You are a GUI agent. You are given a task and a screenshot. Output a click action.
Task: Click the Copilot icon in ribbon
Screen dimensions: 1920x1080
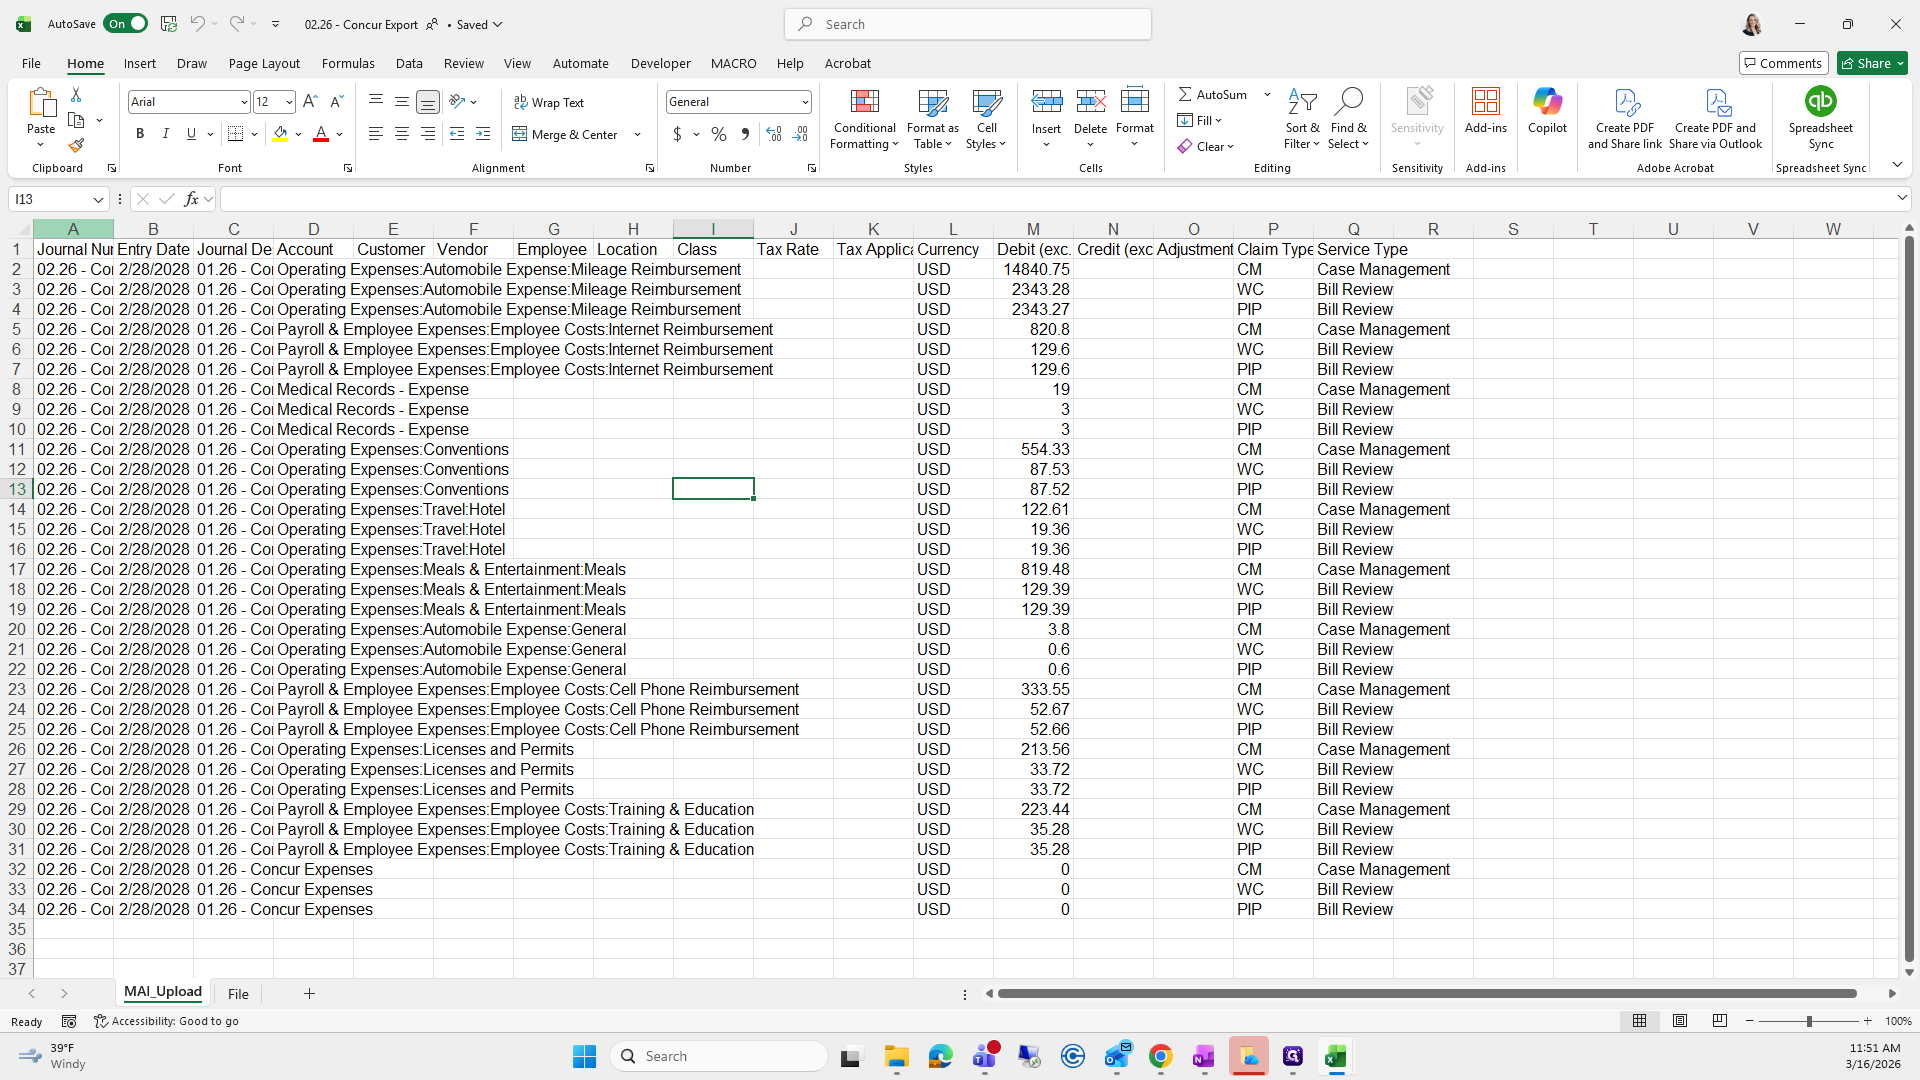[1547, 110]
